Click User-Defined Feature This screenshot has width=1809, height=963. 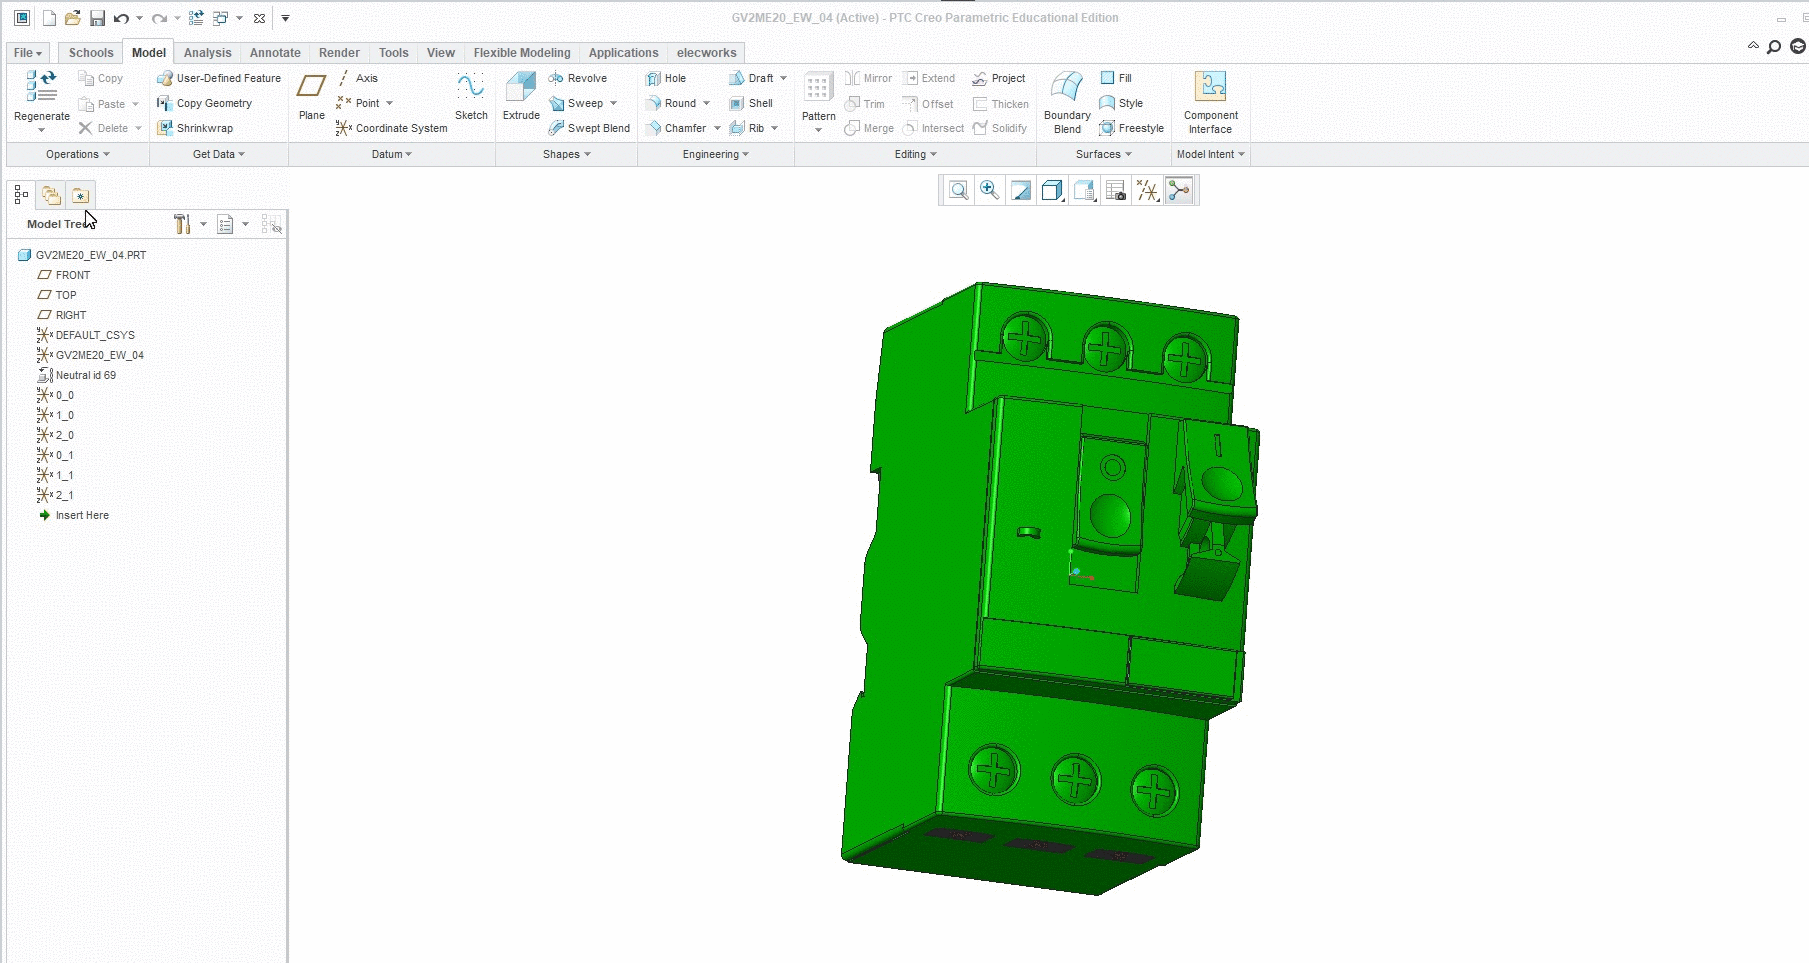point(219,78)
